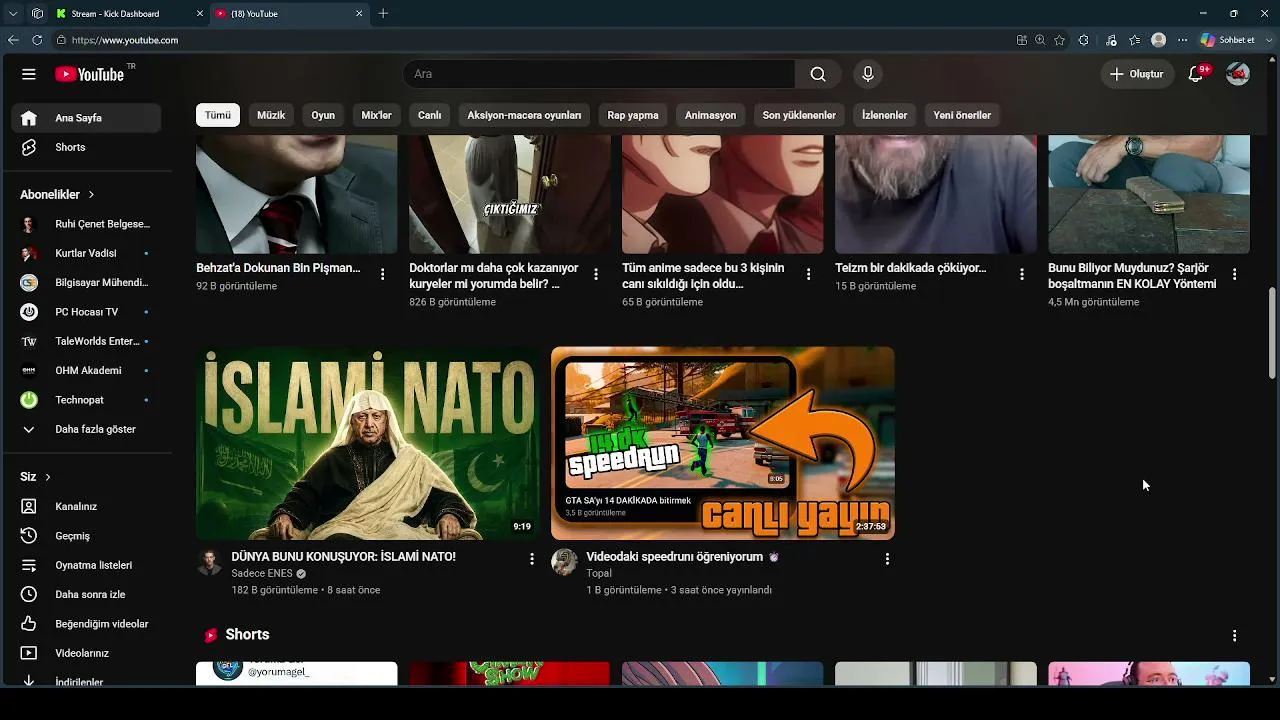Image resolution: width=1280 pixels, height=720 pixels.
Task: Select the Son yüklenenler chip
Action: pyautogui.click(x=799, y=115)
